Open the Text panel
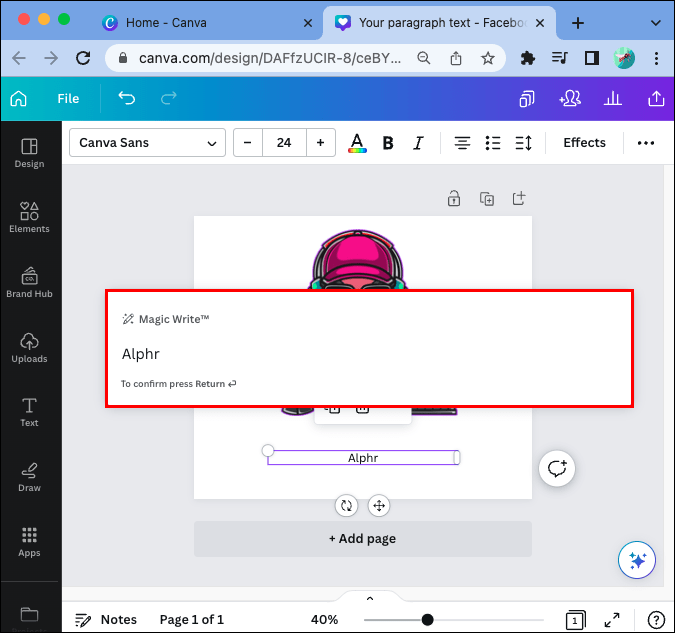 pyautogui.click(x=29, y=413)
